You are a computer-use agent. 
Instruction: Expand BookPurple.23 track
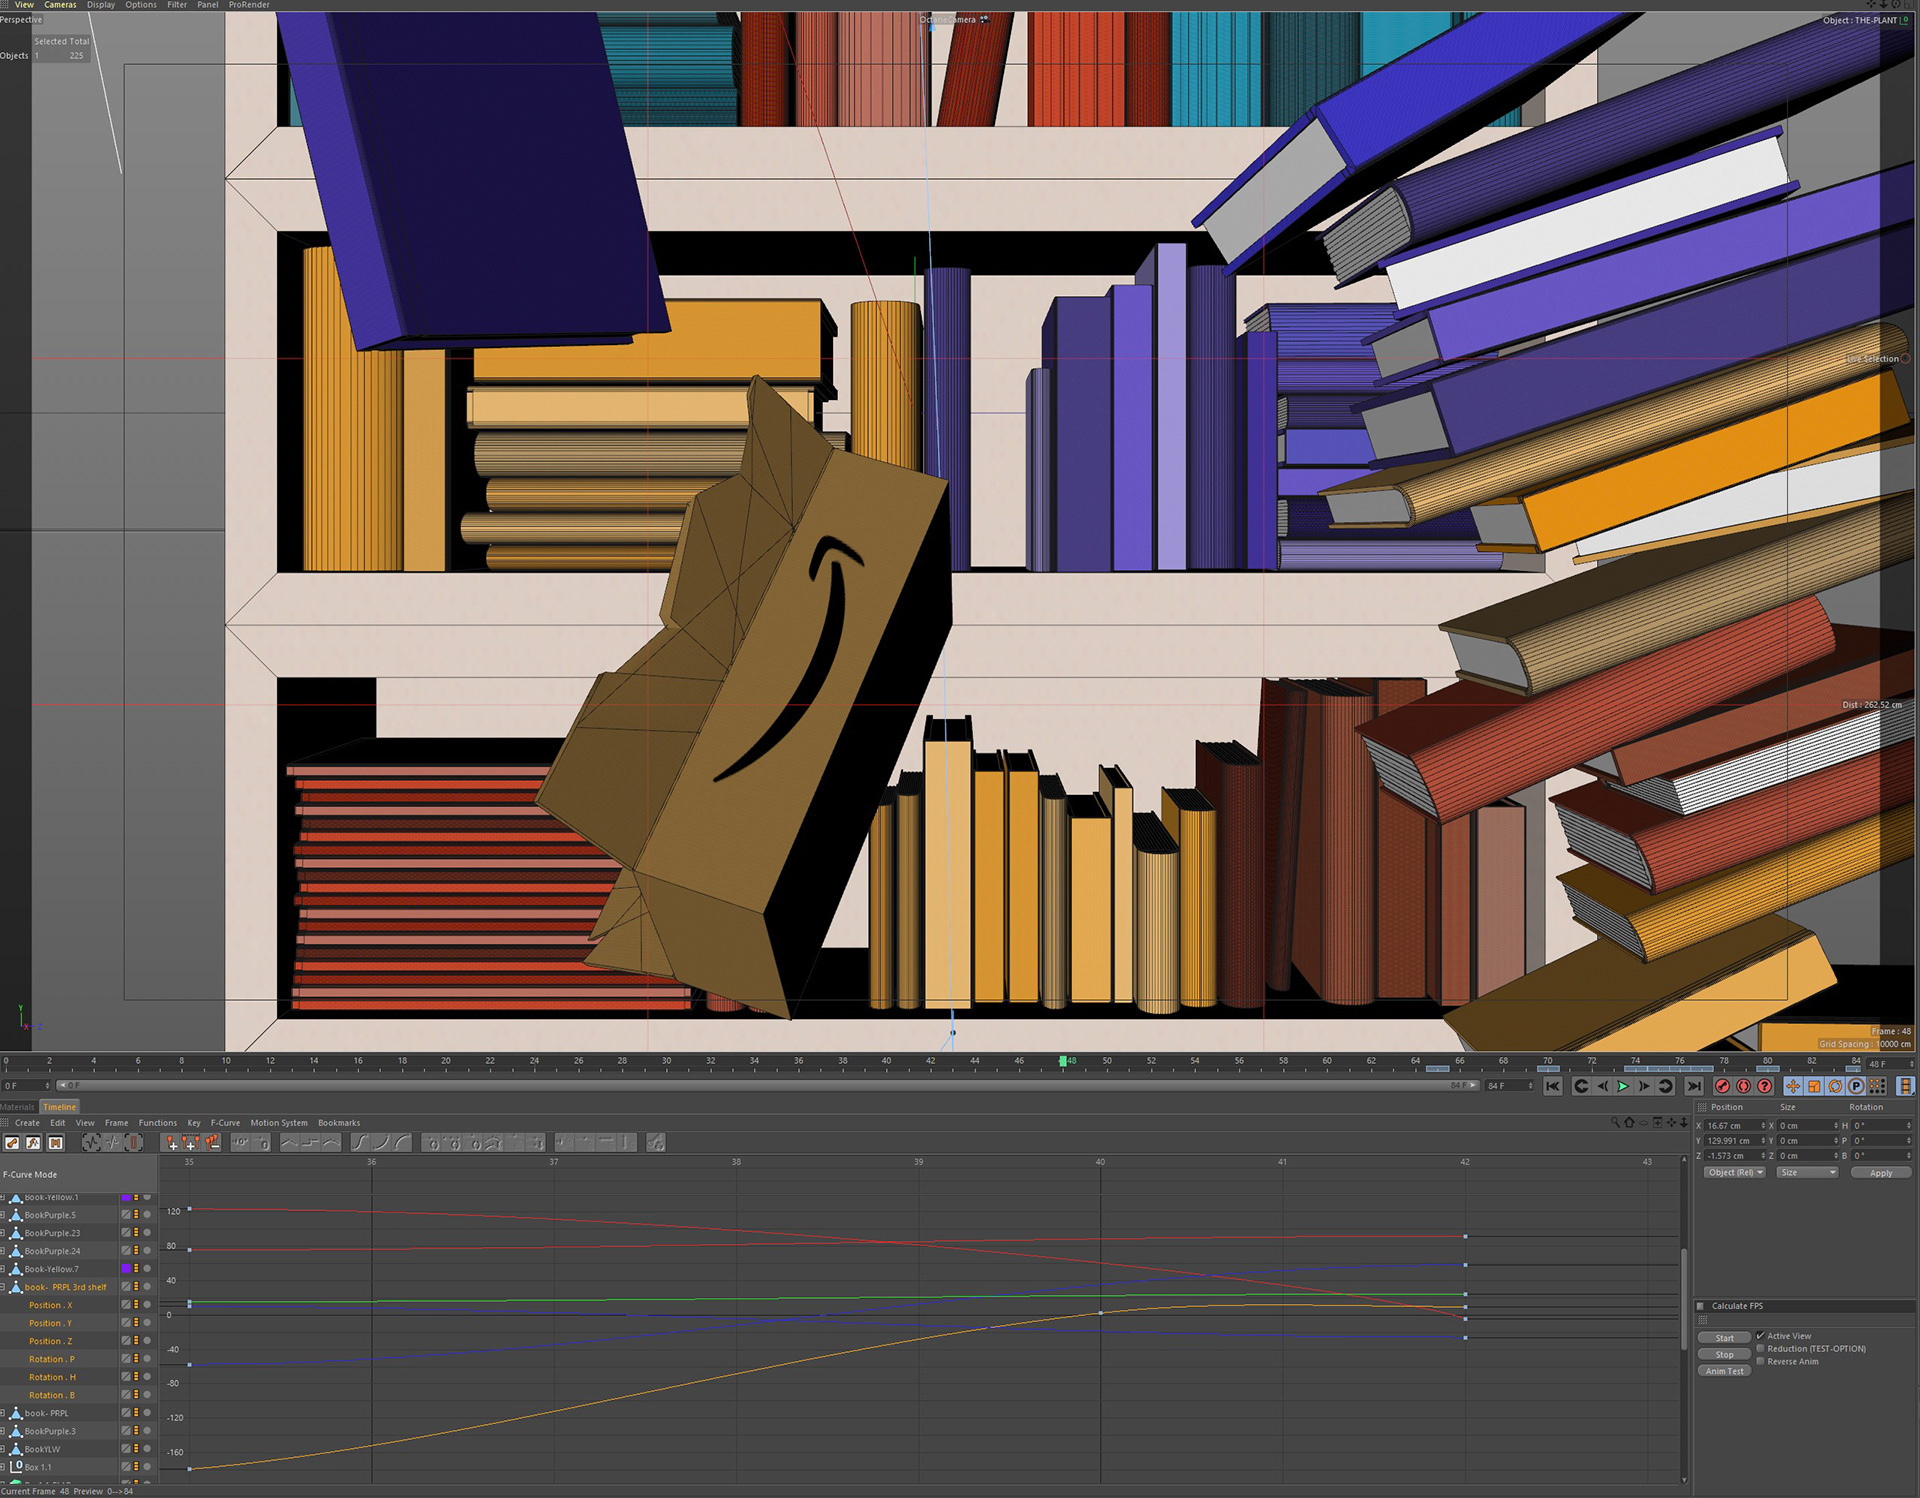(3, 1234)
